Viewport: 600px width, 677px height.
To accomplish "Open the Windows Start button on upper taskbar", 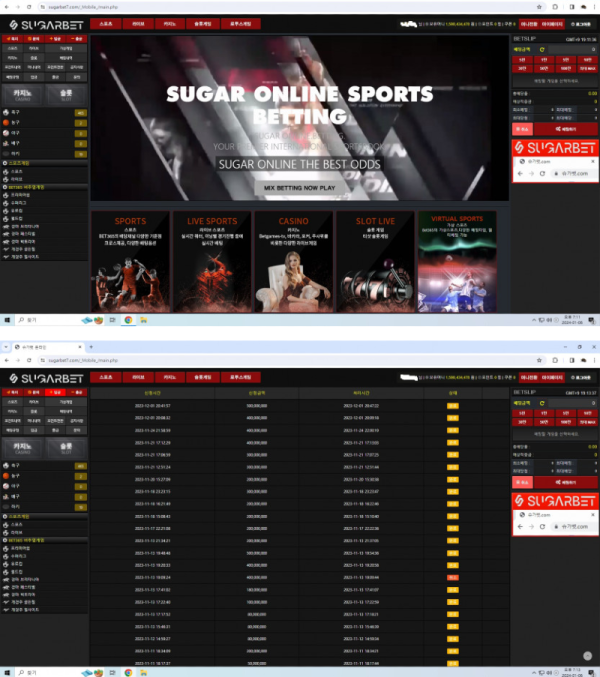I will coord(7,320).
